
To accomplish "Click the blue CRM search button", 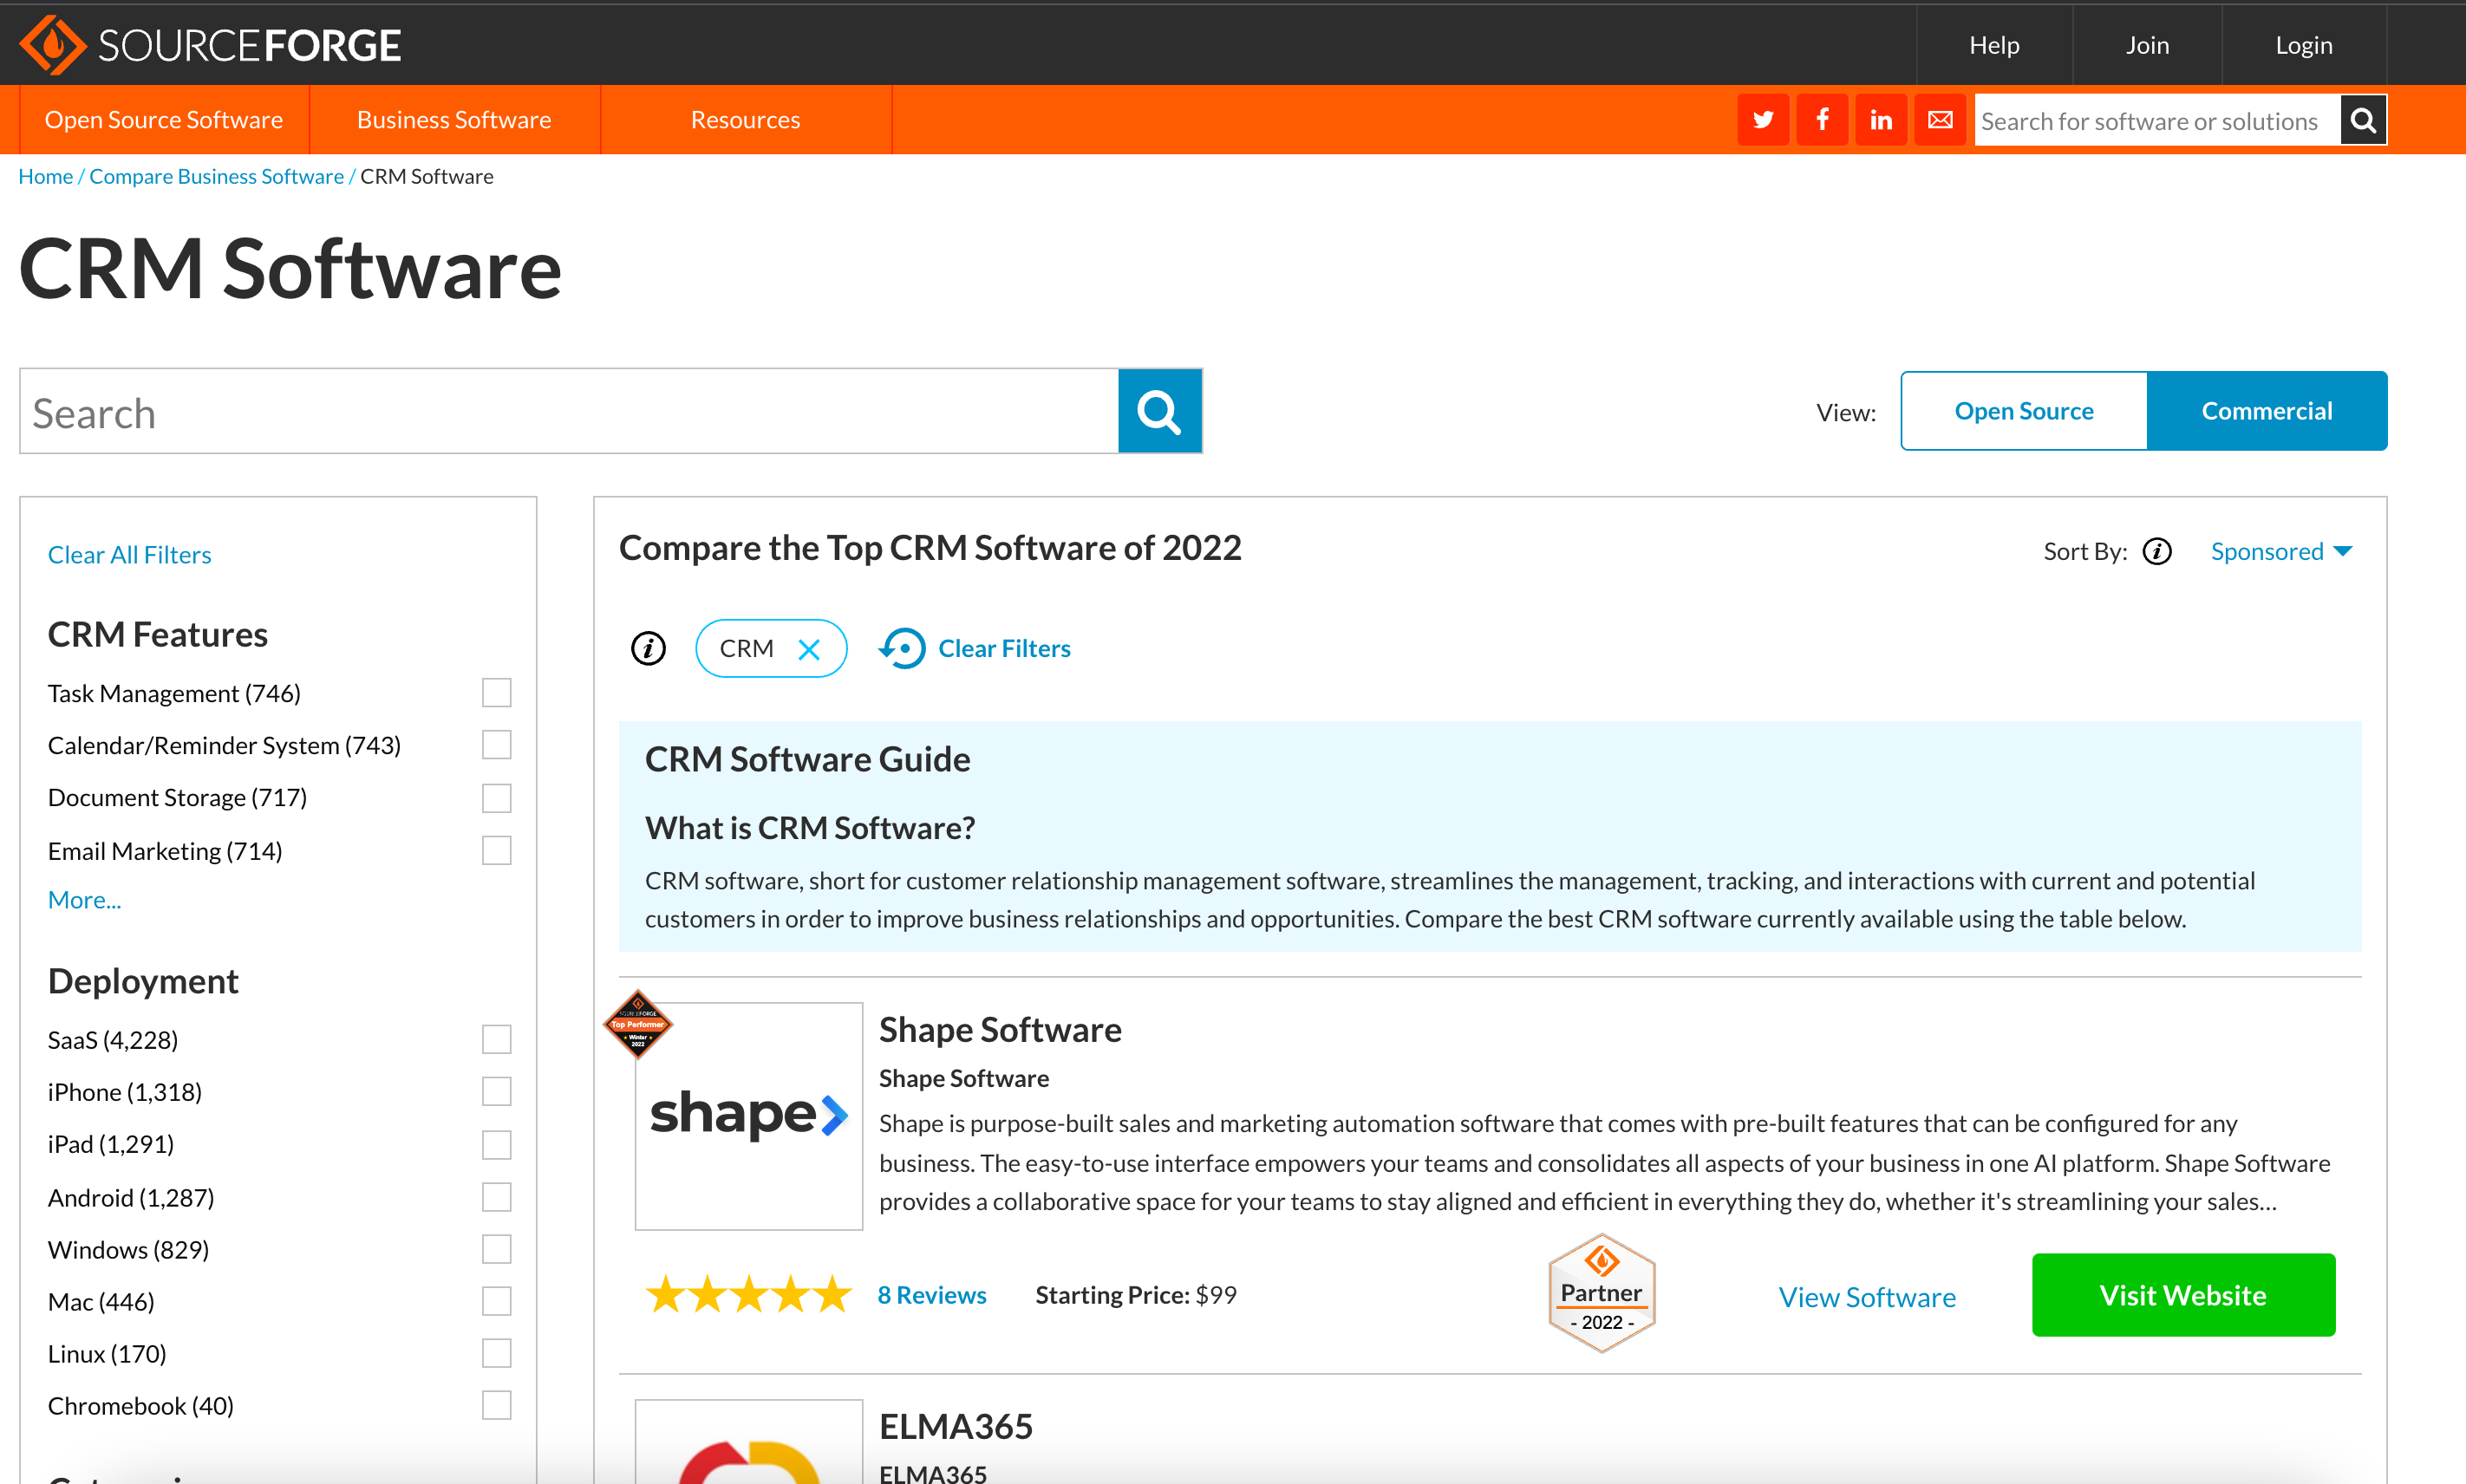I will click(x=1159, y=411).
